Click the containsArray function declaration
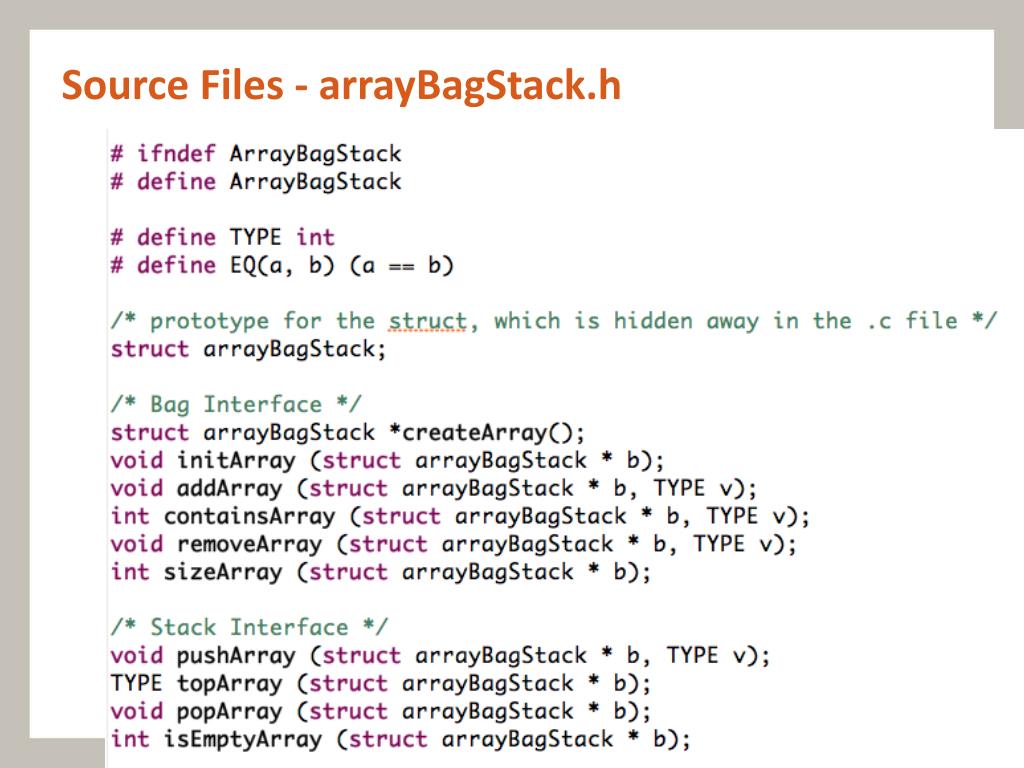Screen dimensions: 1024x768 (x=460, y=517)
